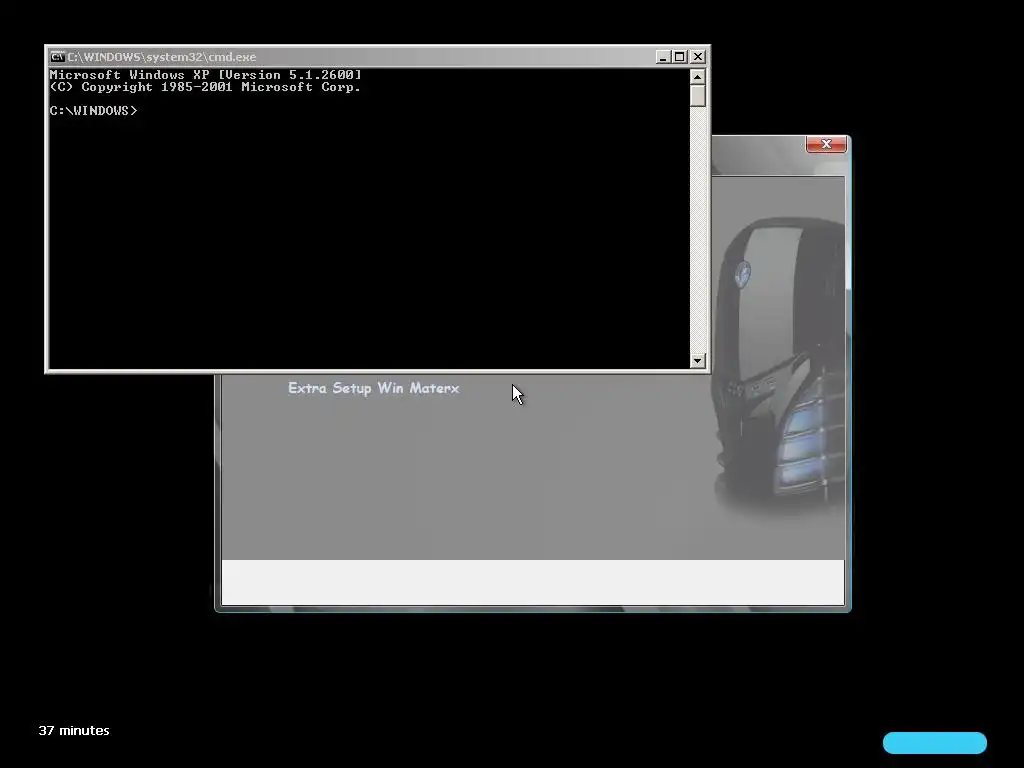Image resolution: width=1024 pixels, height=768 pixels.
Task: Click the 'Microsoft Windows XP [Version 5.1.2600]' line
Action: pyautogui.click(x=205, y=75)
